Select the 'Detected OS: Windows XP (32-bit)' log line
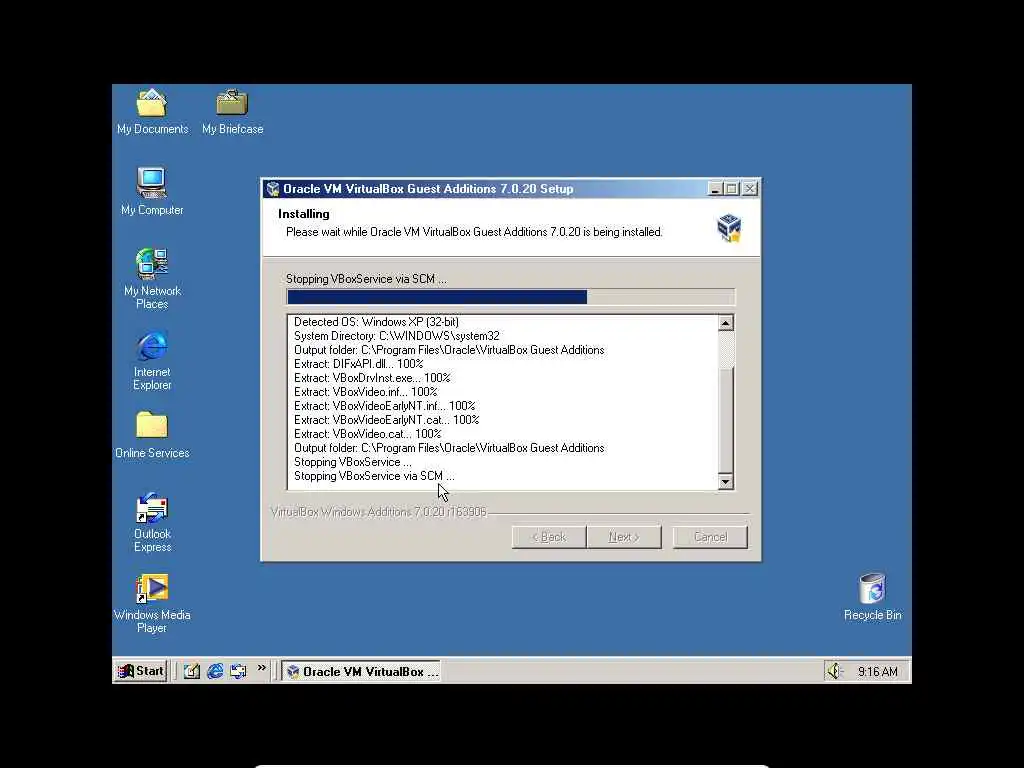This screenshot has height=768, width=1024. (x=376, y=322)
